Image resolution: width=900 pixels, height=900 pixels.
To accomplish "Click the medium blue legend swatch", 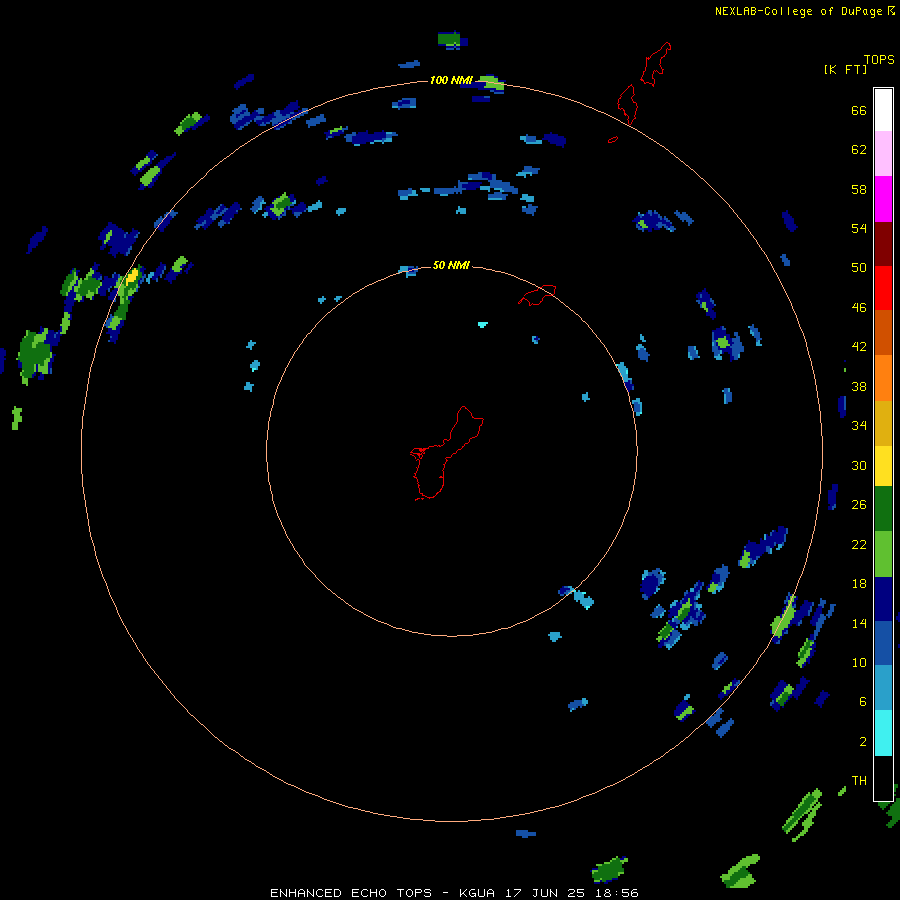I will (883, 643).
